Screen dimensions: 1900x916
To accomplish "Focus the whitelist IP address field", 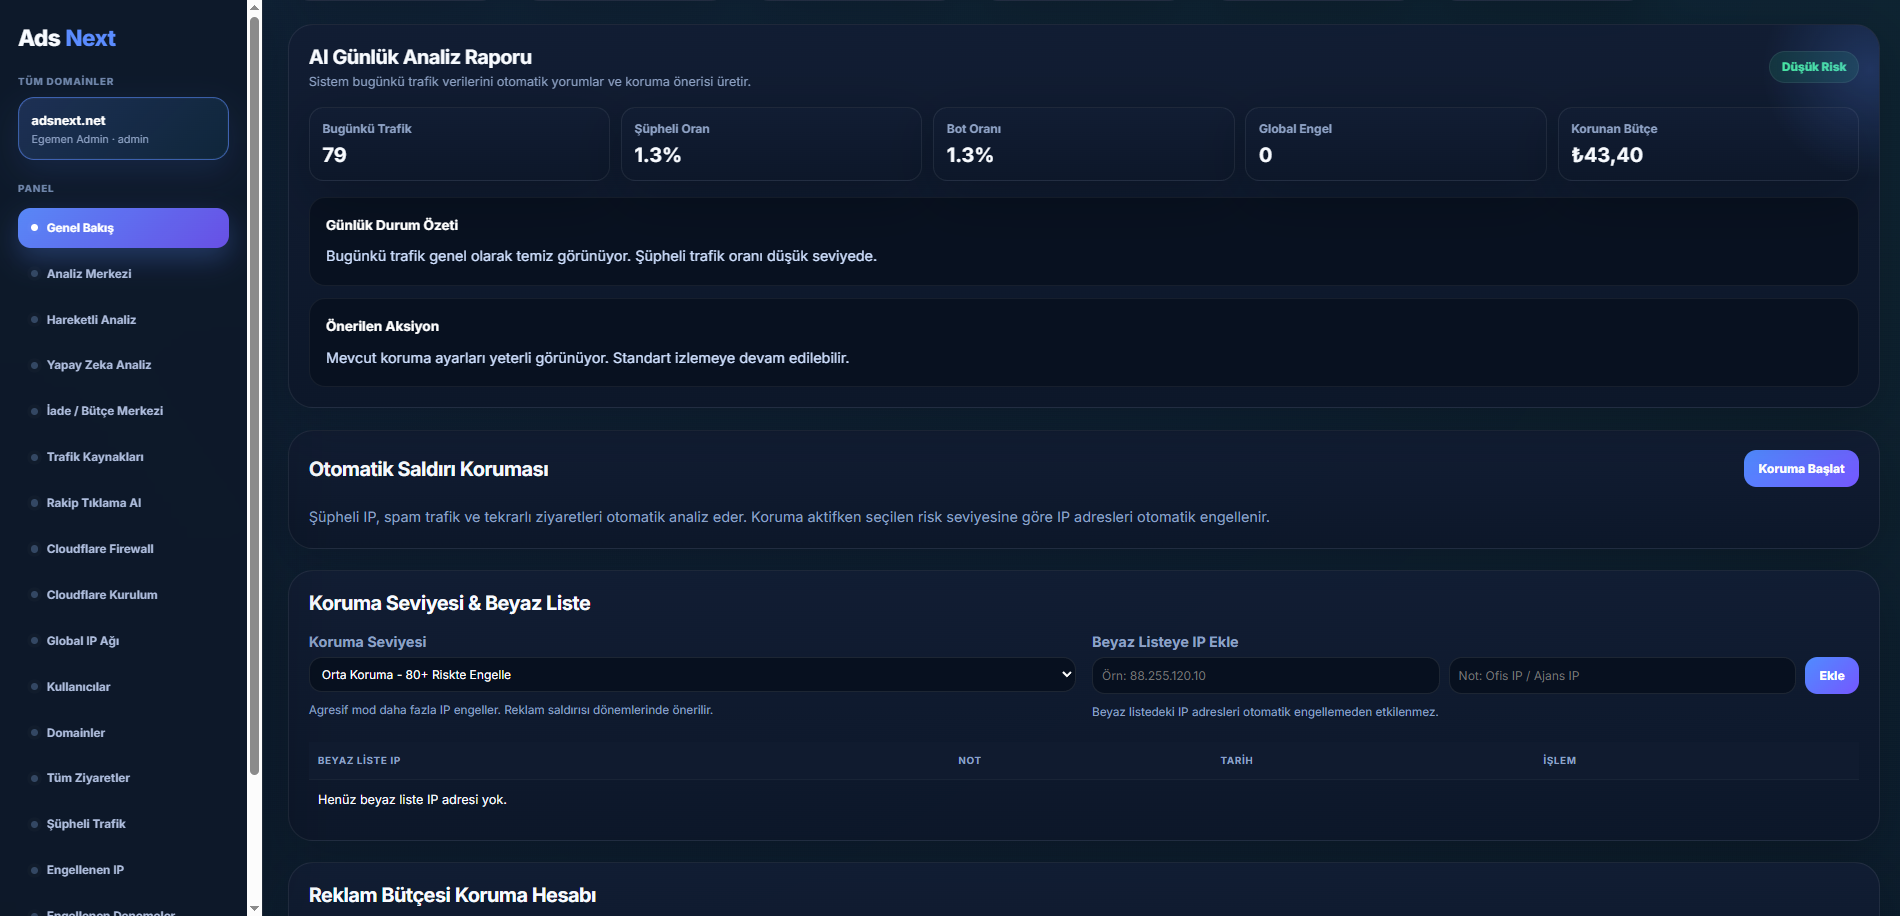I will pyautogui.click(x=1265, y=676).
